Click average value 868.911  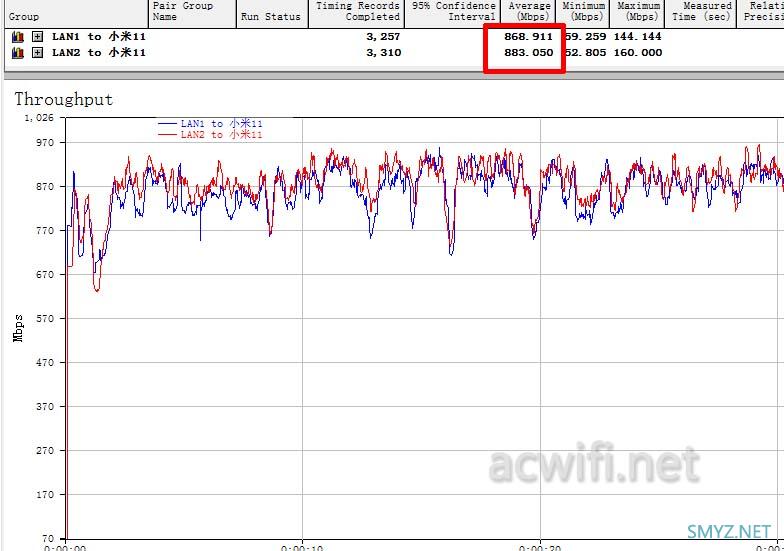pyautogui.click(x=528, y=36)
